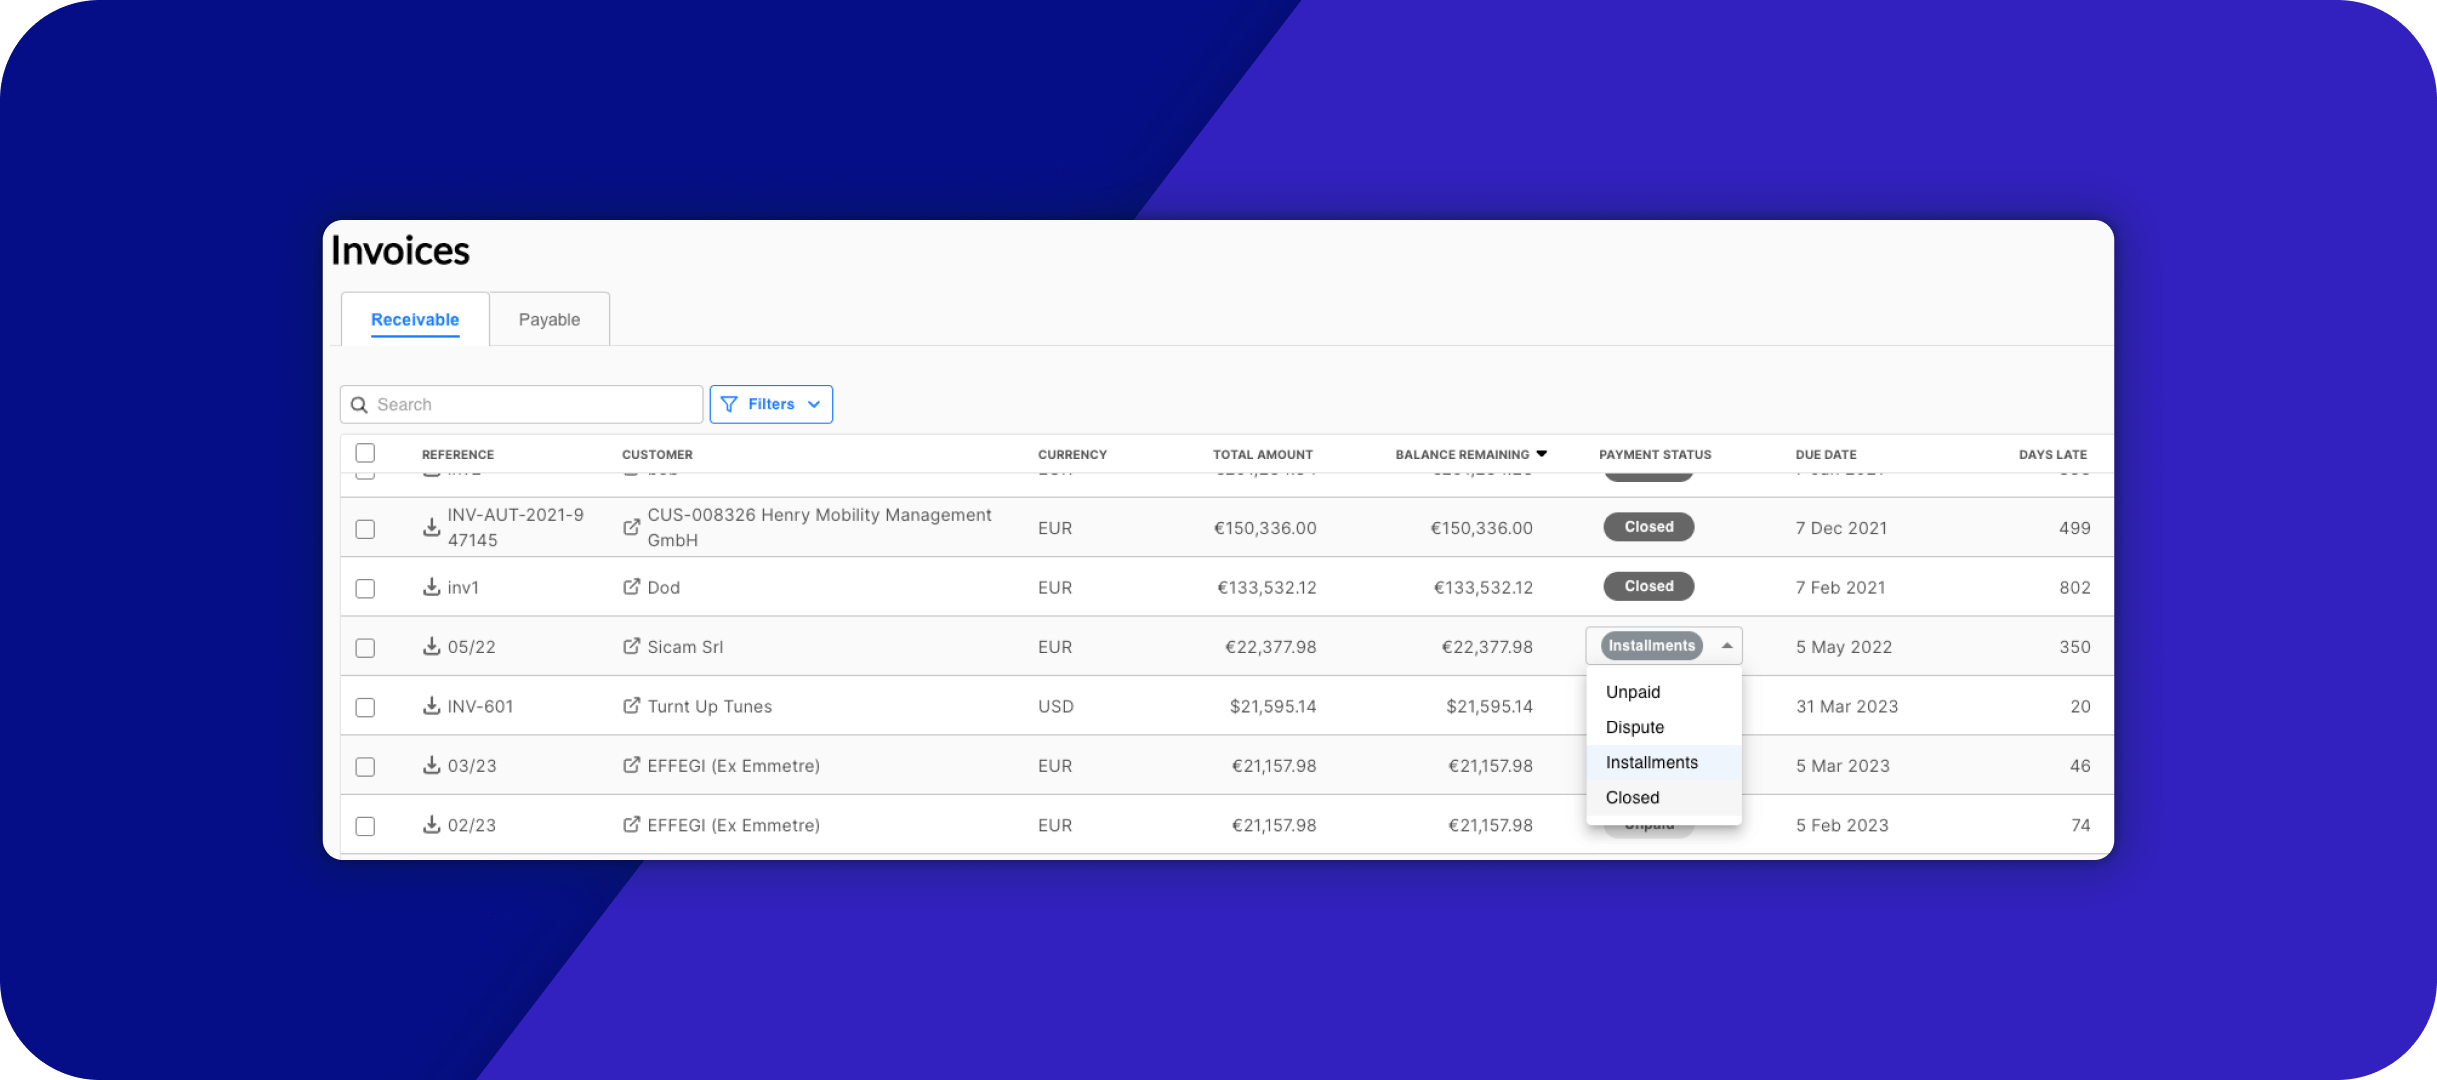
Task: Collapse the Installments payment status dropdown
Action: 1726,646
